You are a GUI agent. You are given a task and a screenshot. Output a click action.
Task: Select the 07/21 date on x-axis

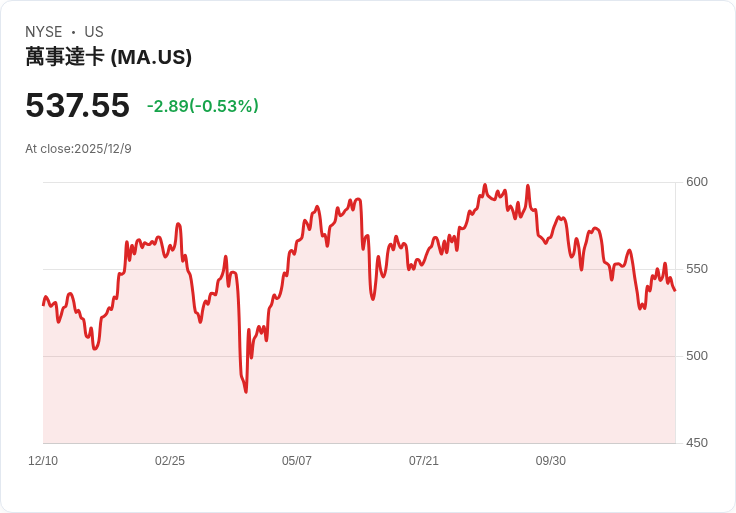coord(424,460)
